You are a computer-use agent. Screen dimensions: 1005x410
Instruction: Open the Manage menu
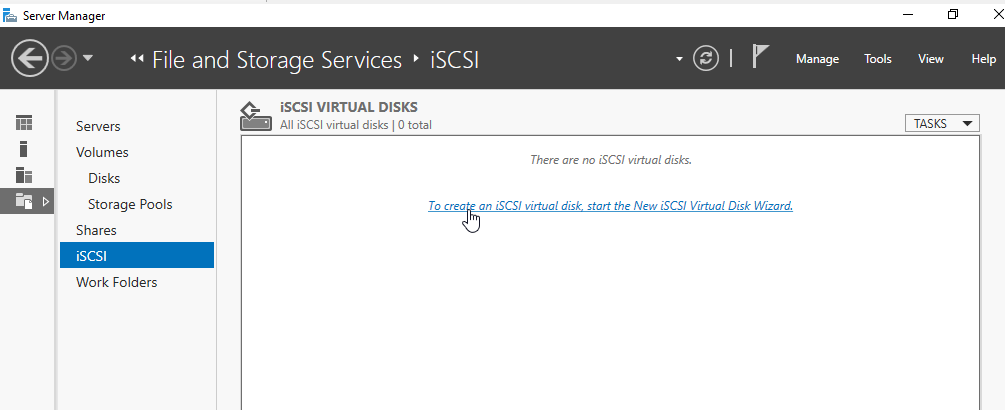(x=817, y=59)
